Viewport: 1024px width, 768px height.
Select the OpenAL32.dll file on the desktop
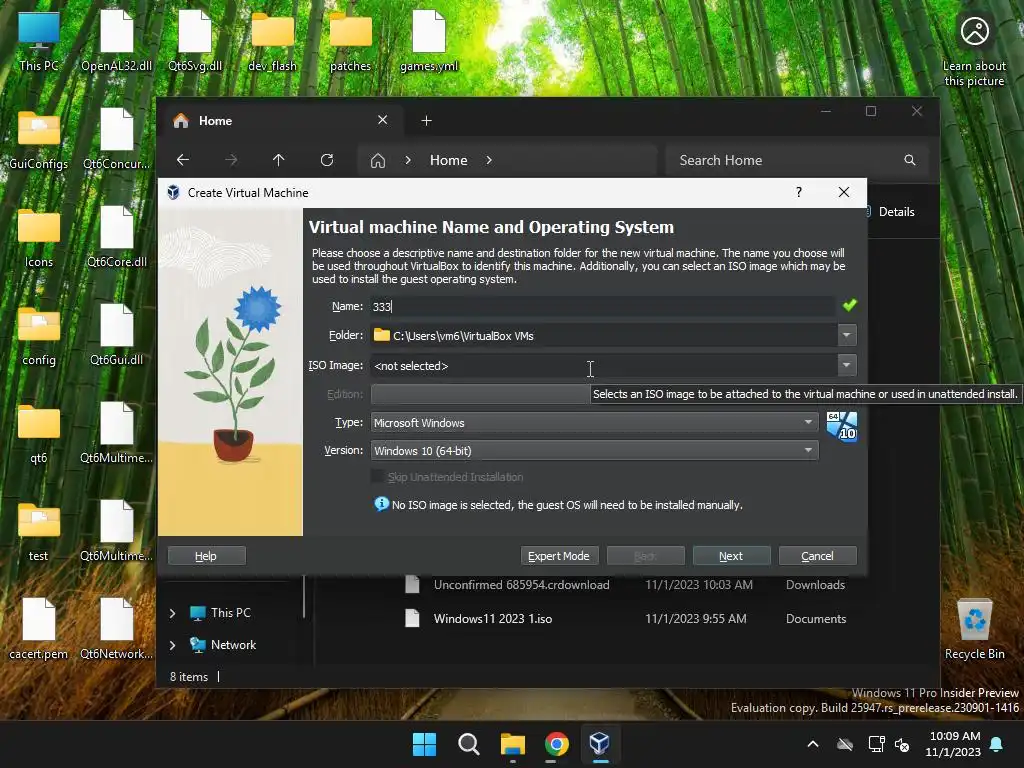(x=116, y=41)
